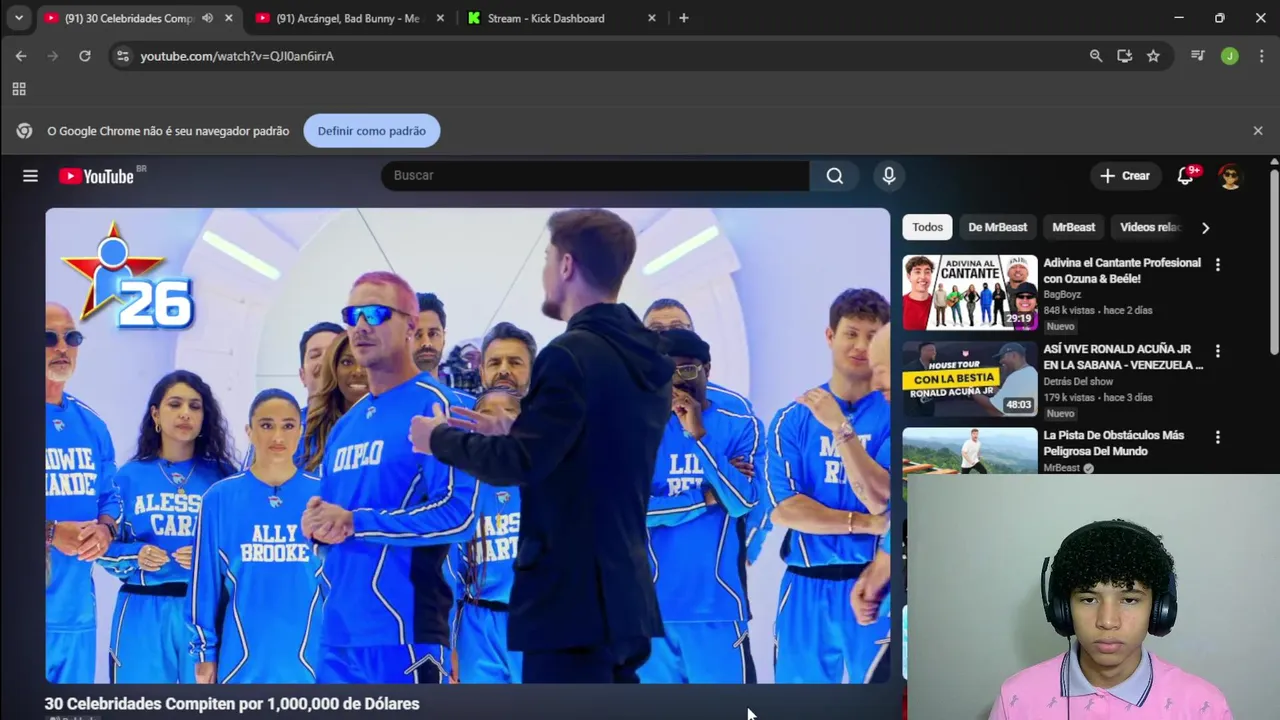Start voice search with microphone icon
Viewport: 1280px width, 720px height.
click(x=889, y=176)
